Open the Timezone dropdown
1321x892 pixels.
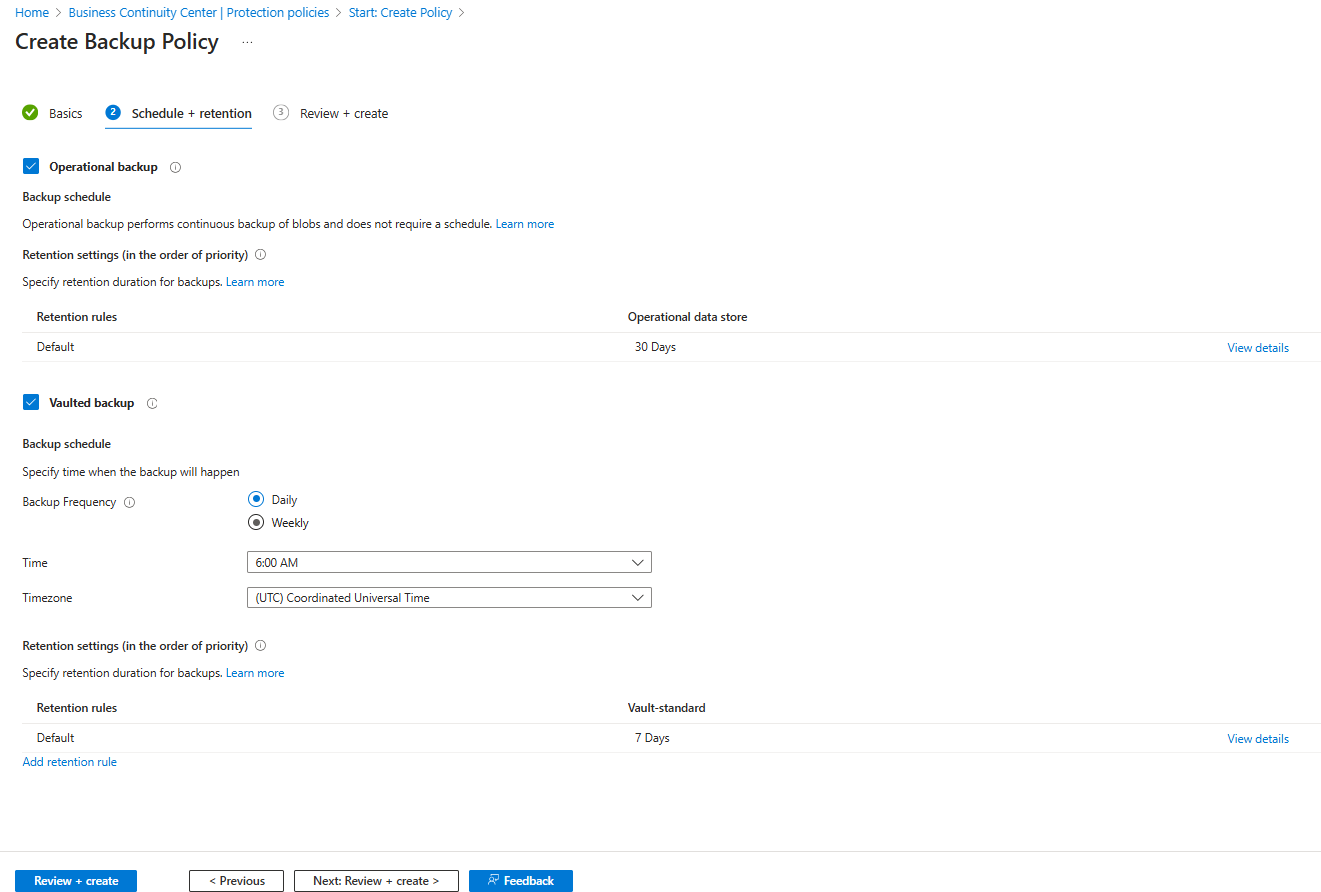point(449,598)
